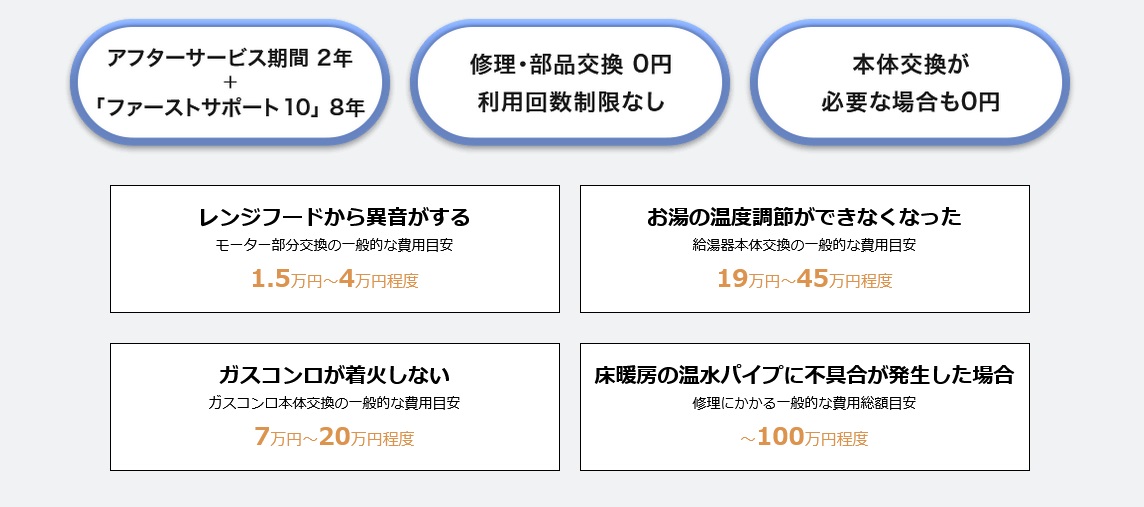Click the お湯の温度調節ができなくなった heading
Viewport: 1144px width, 507px height.
(804, 217)
